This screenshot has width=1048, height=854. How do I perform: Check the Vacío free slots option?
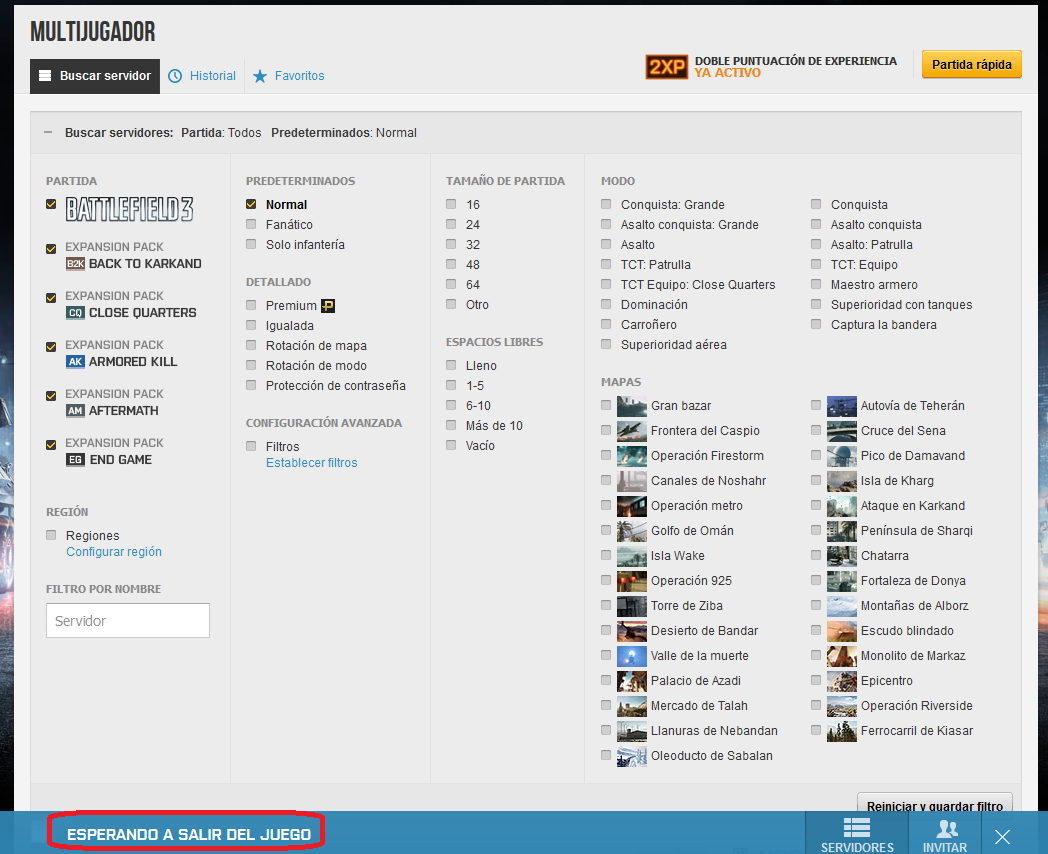click(451, 446)
